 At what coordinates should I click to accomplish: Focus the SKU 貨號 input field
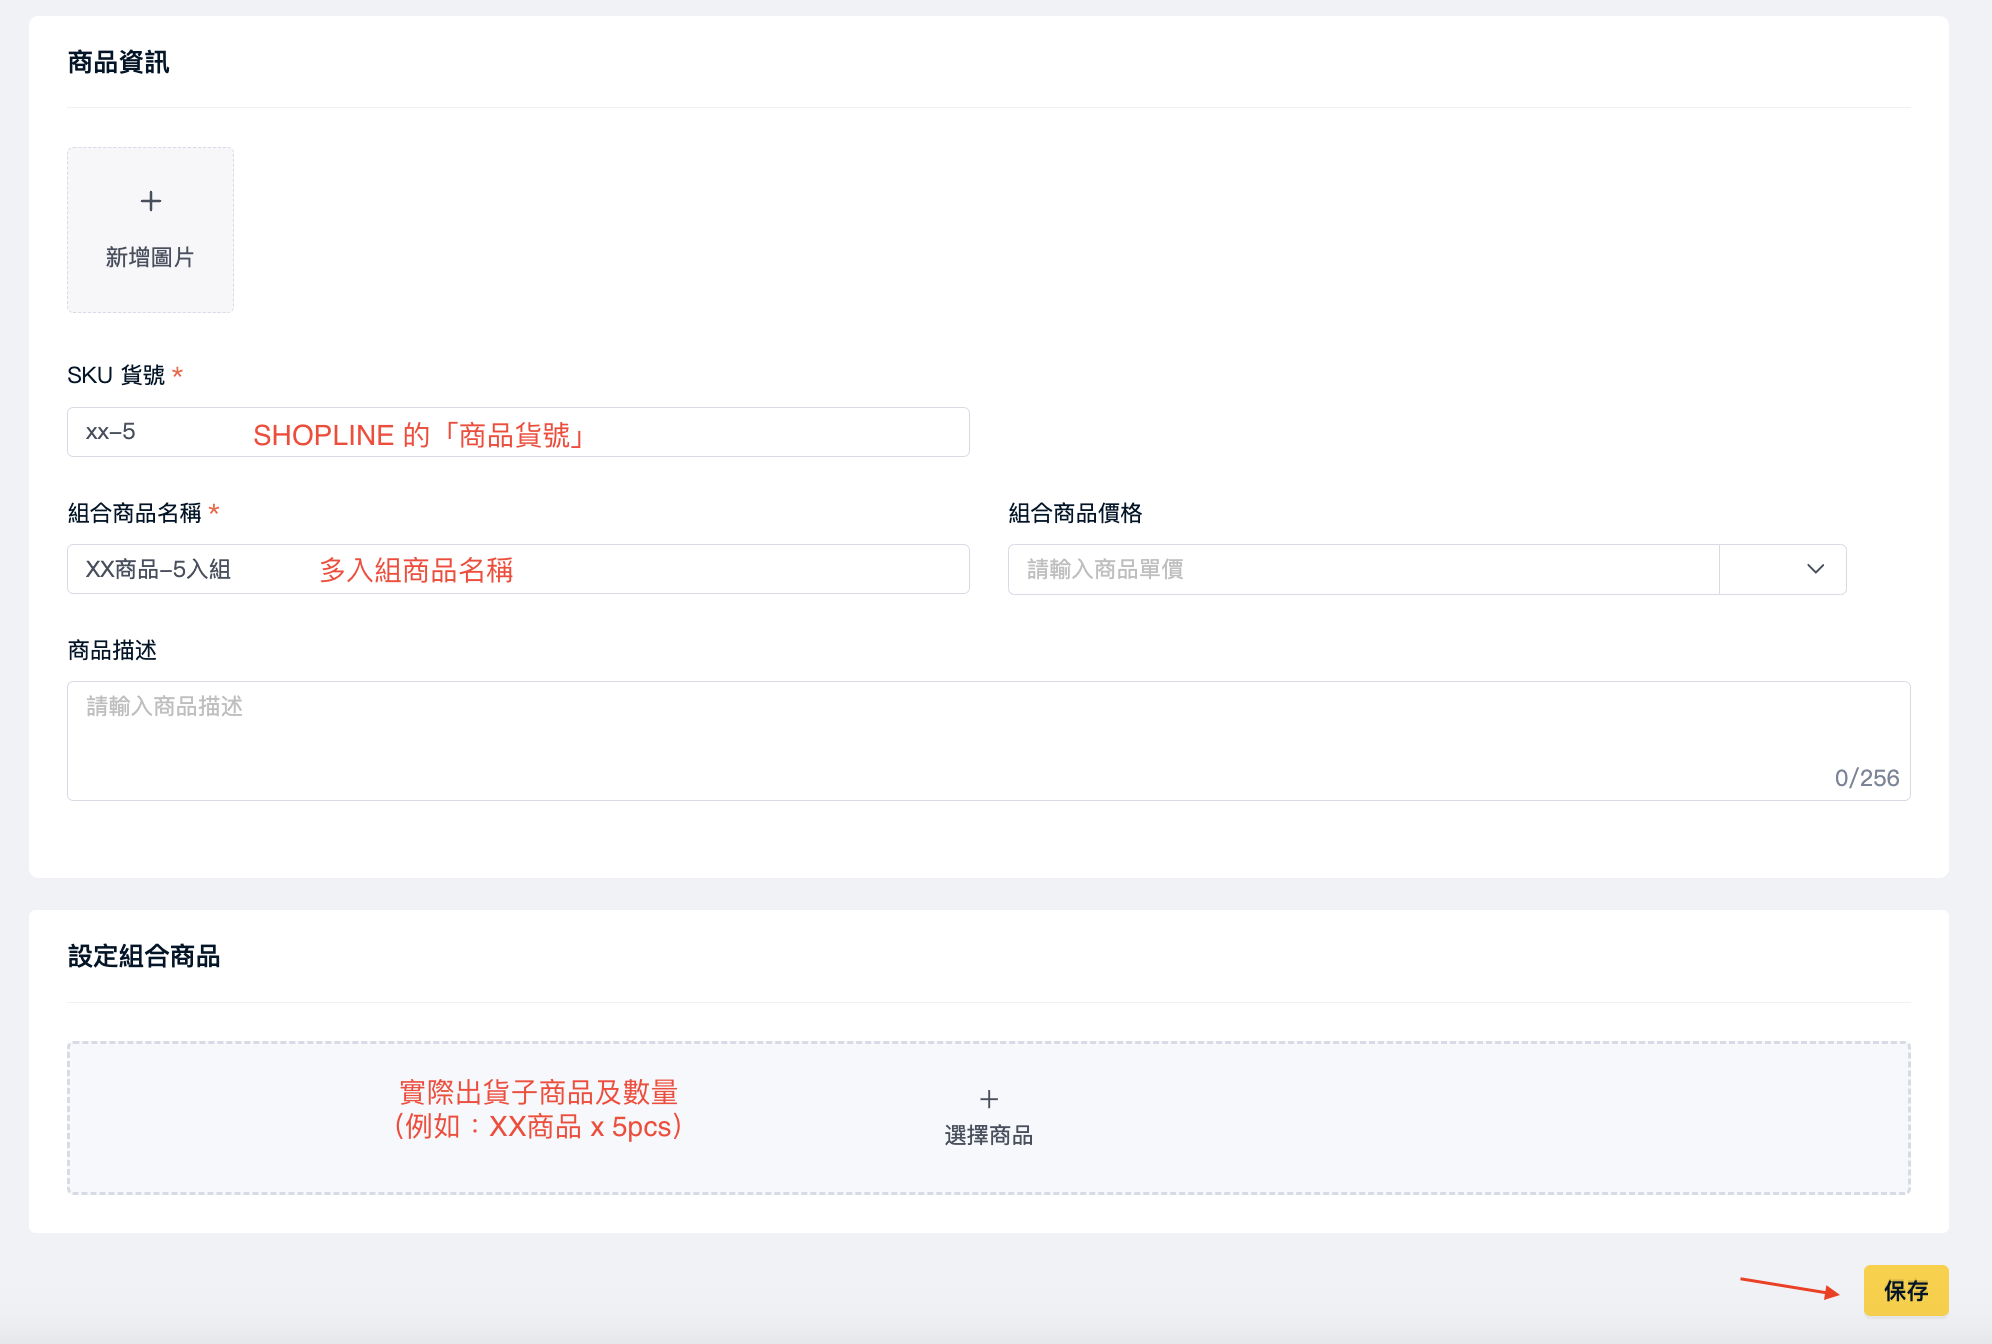pyautogui.click(x=518, y=432)
